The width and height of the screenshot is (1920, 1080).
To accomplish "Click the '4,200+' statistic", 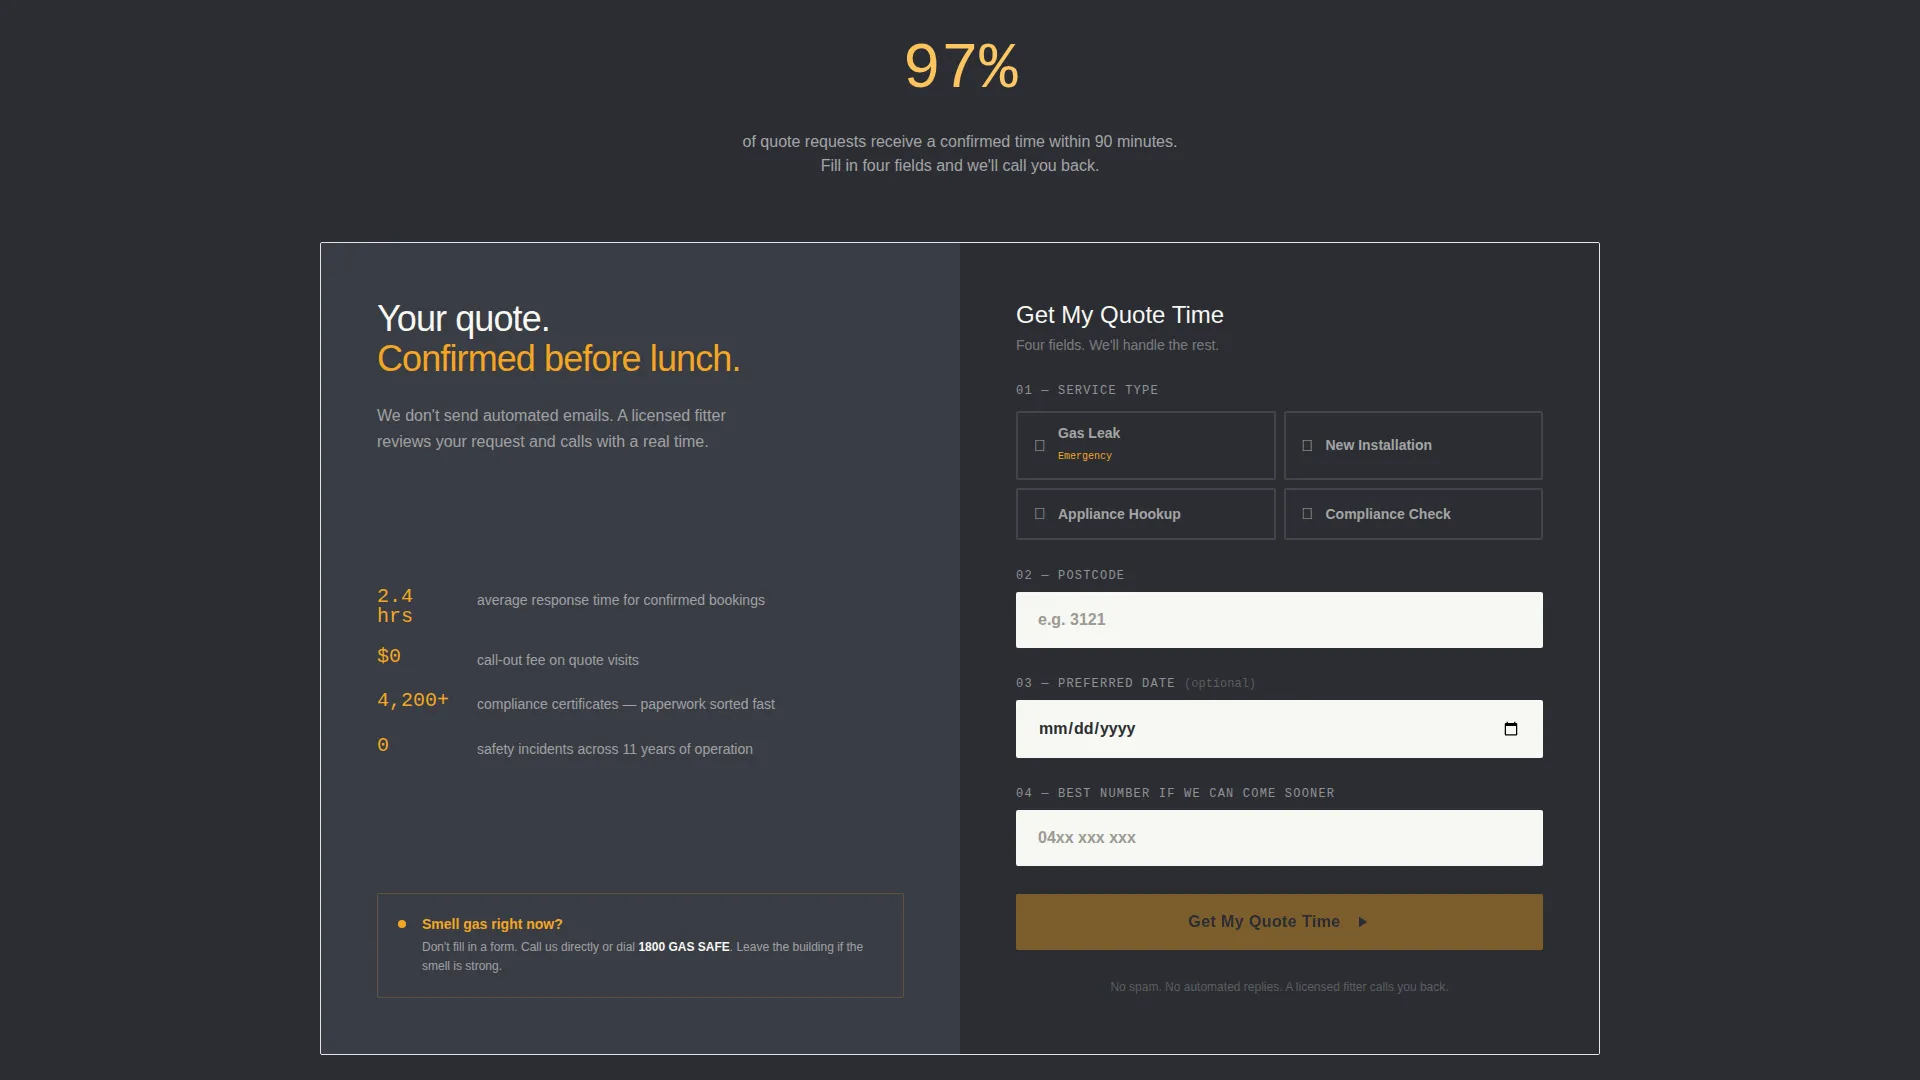I will point(413,700).
